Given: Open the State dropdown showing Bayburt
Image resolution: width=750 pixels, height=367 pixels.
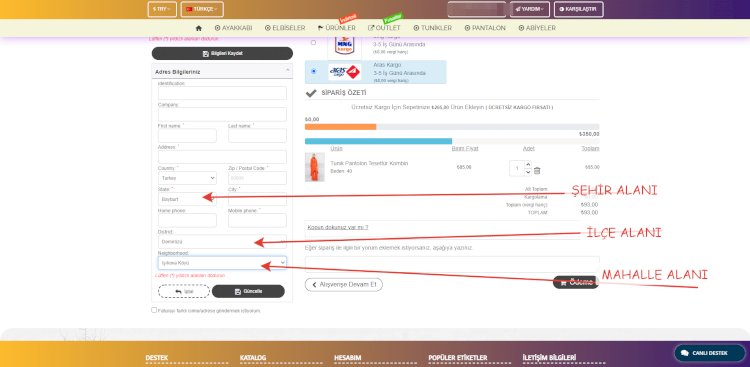Looking at the screenshot, I should click(187, 199).
